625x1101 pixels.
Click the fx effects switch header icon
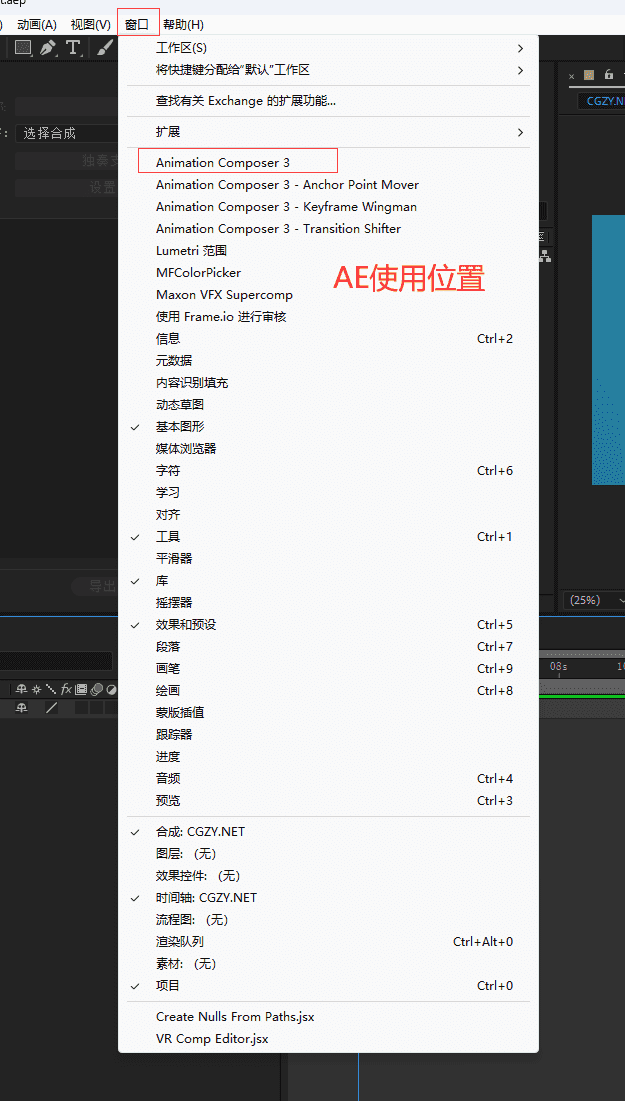pos(66,689)
